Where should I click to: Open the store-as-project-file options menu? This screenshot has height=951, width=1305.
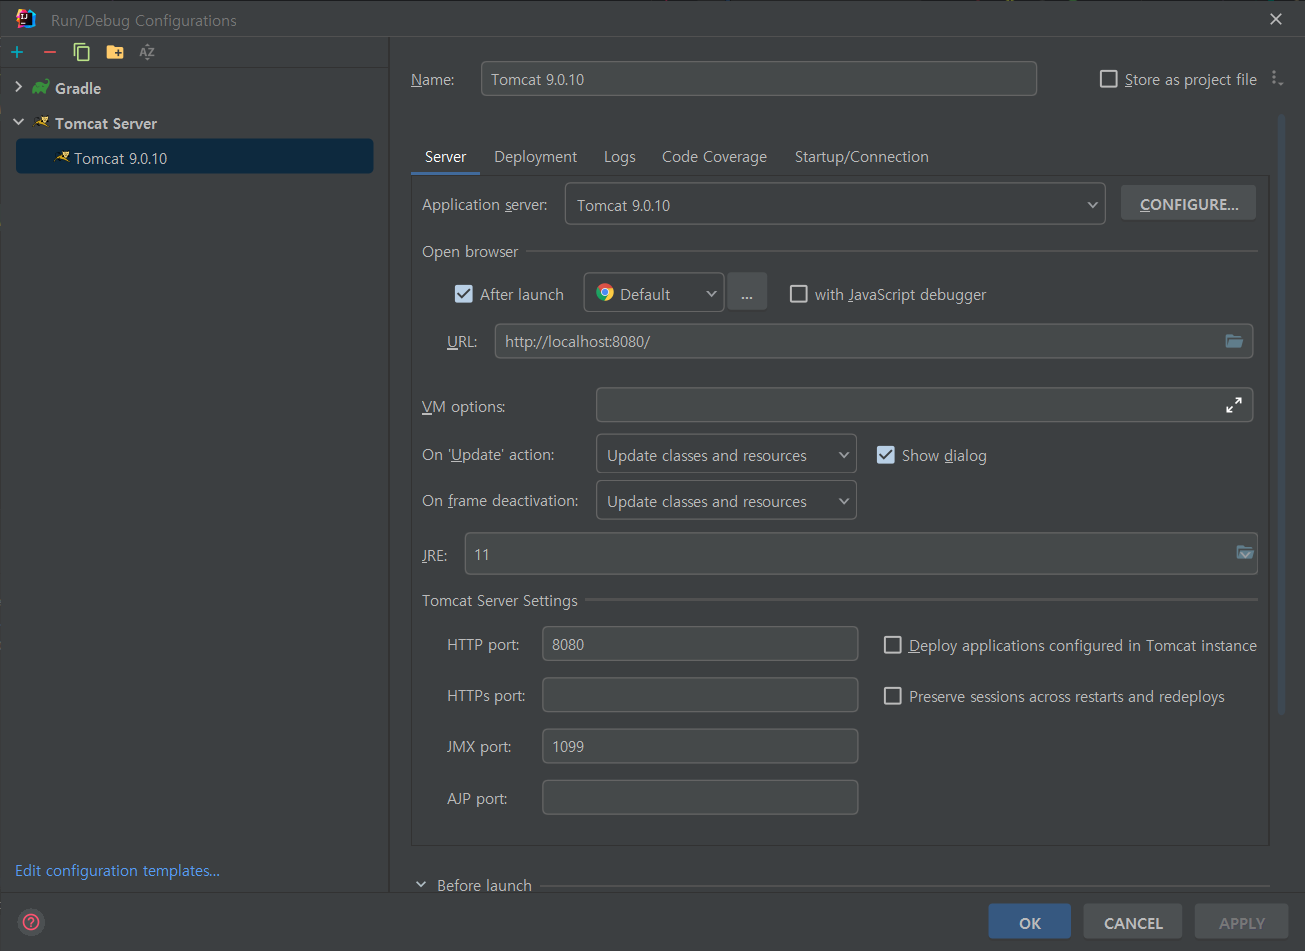(1276, 78)
